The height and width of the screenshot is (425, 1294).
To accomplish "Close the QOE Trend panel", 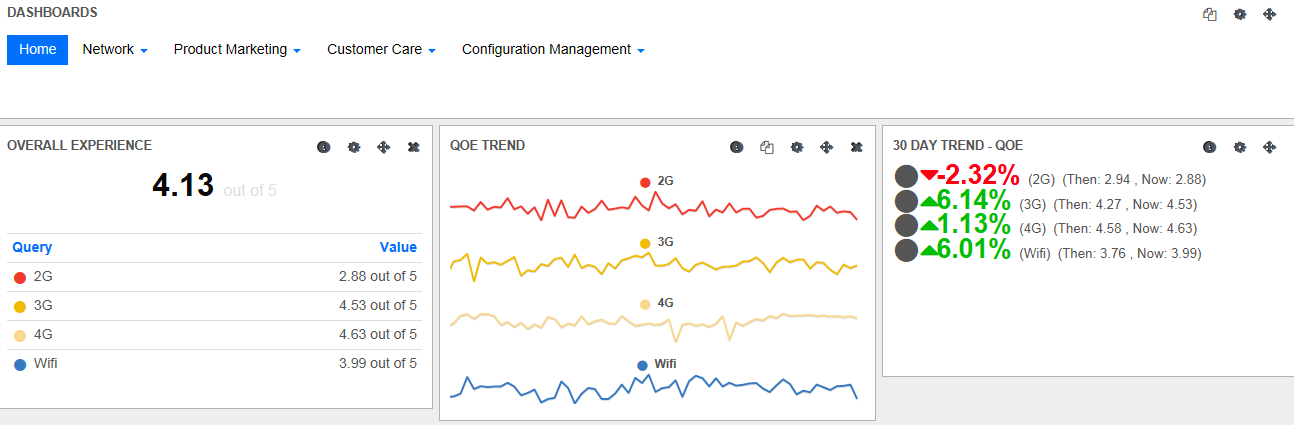I will click(x=856, y=147).
